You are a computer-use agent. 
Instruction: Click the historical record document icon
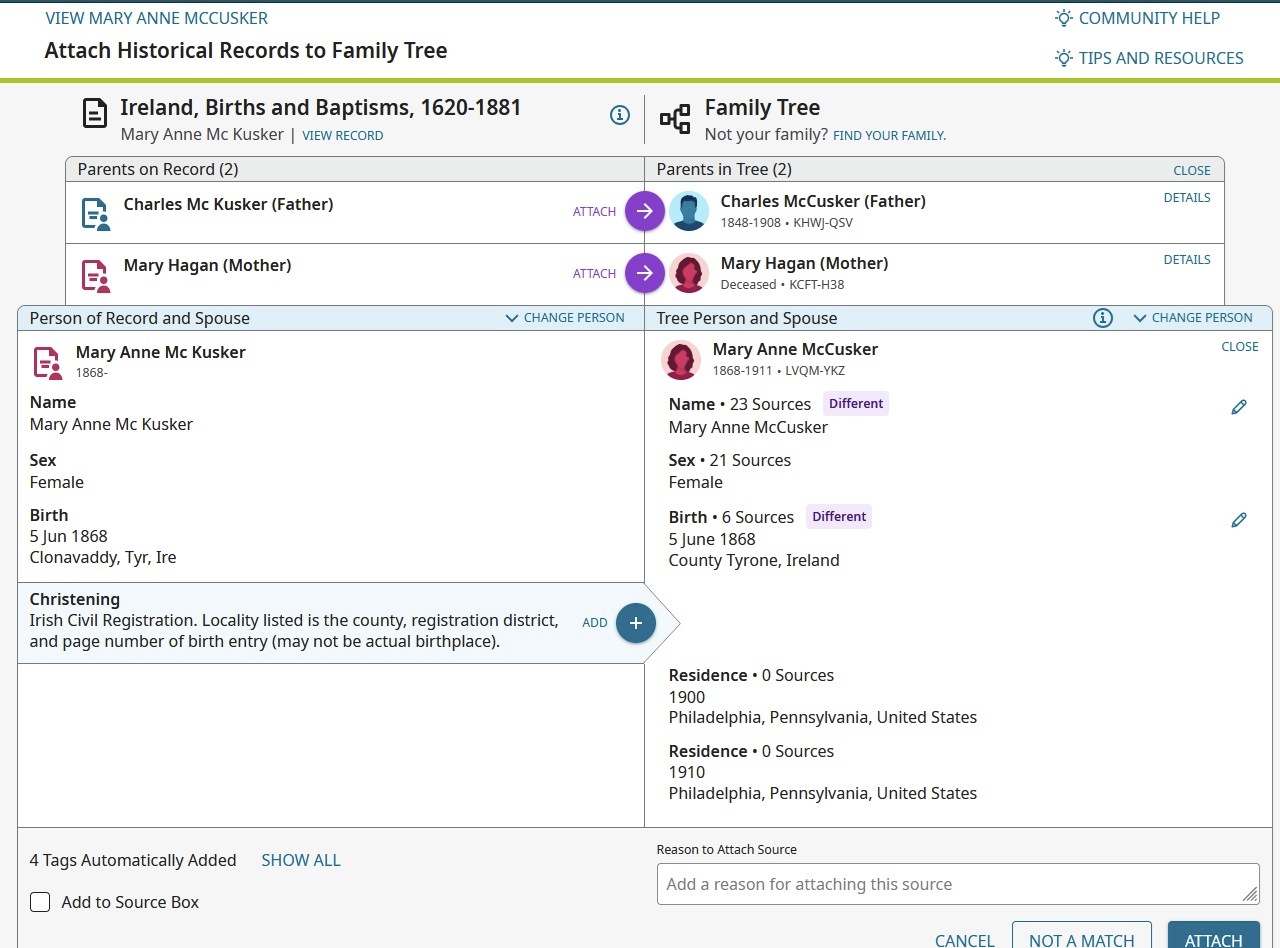(x=95, y=114)
